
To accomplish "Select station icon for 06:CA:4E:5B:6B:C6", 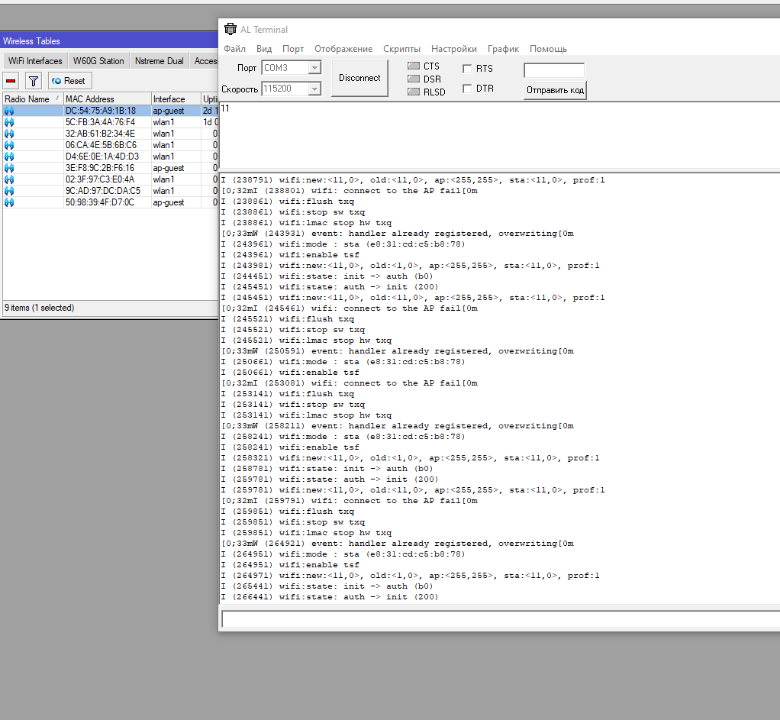I will 9,145.
